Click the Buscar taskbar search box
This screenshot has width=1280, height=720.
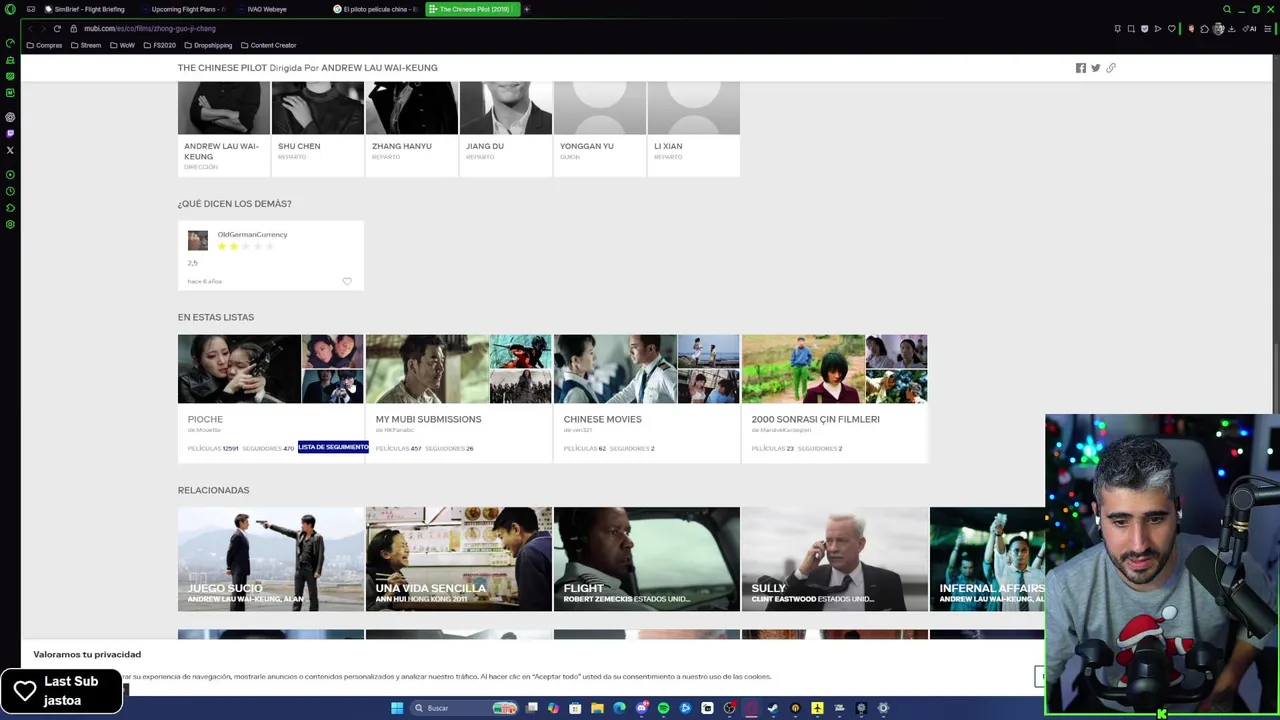464,708
